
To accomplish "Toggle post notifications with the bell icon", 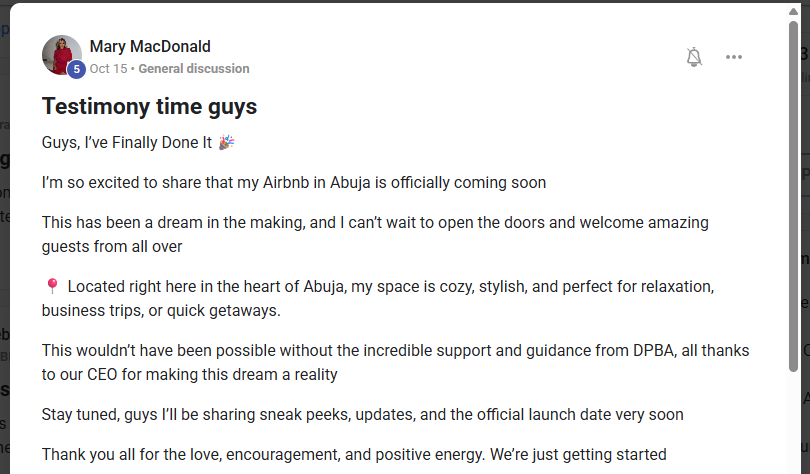I will 694,57.
